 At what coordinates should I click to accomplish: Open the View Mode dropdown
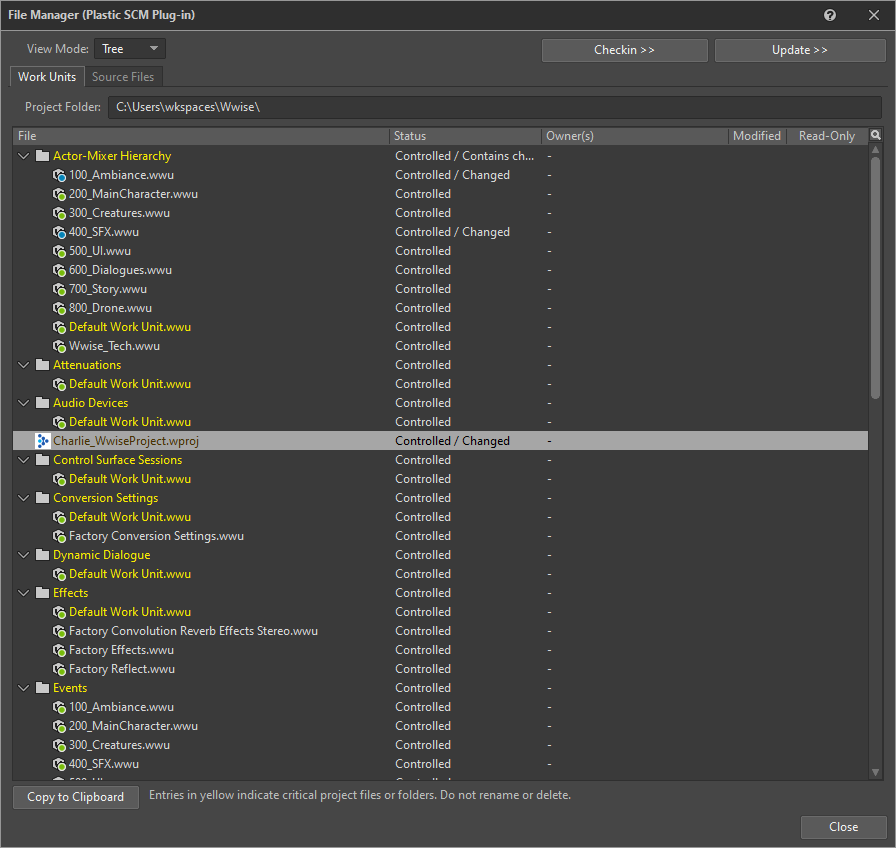(130, 49)
